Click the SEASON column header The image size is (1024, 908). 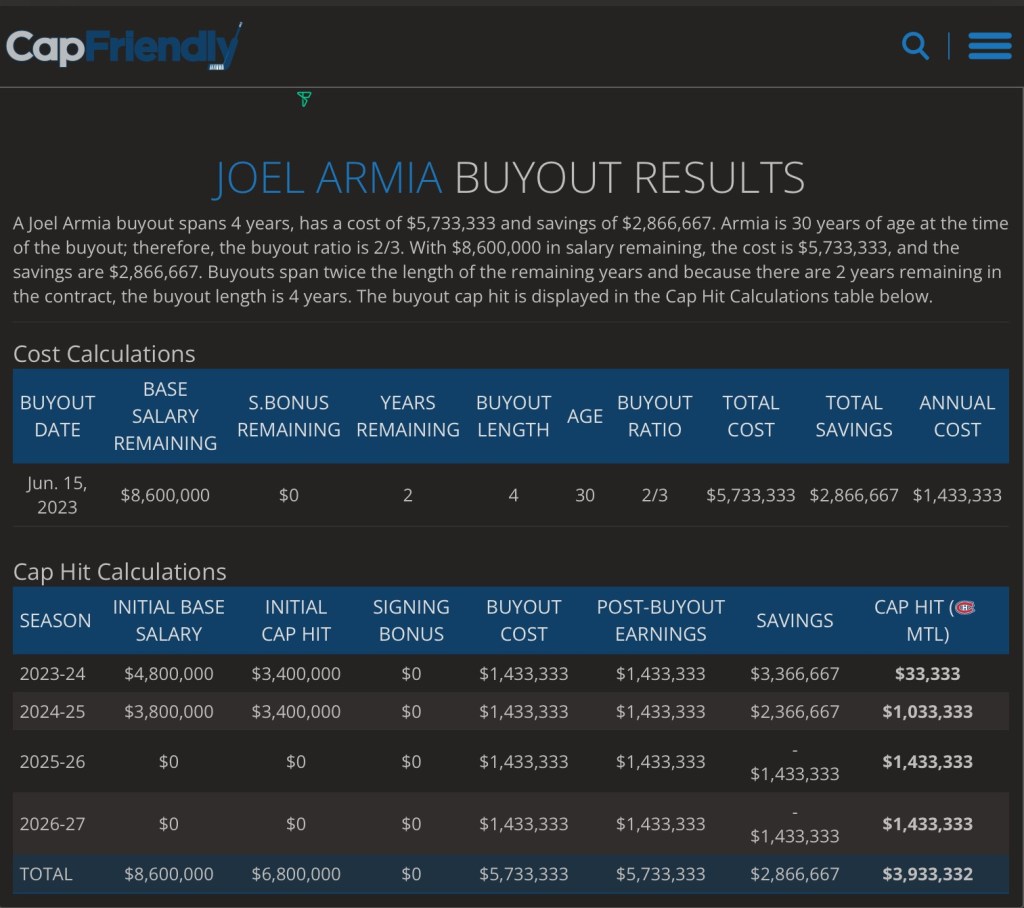(x=55, y=620)
